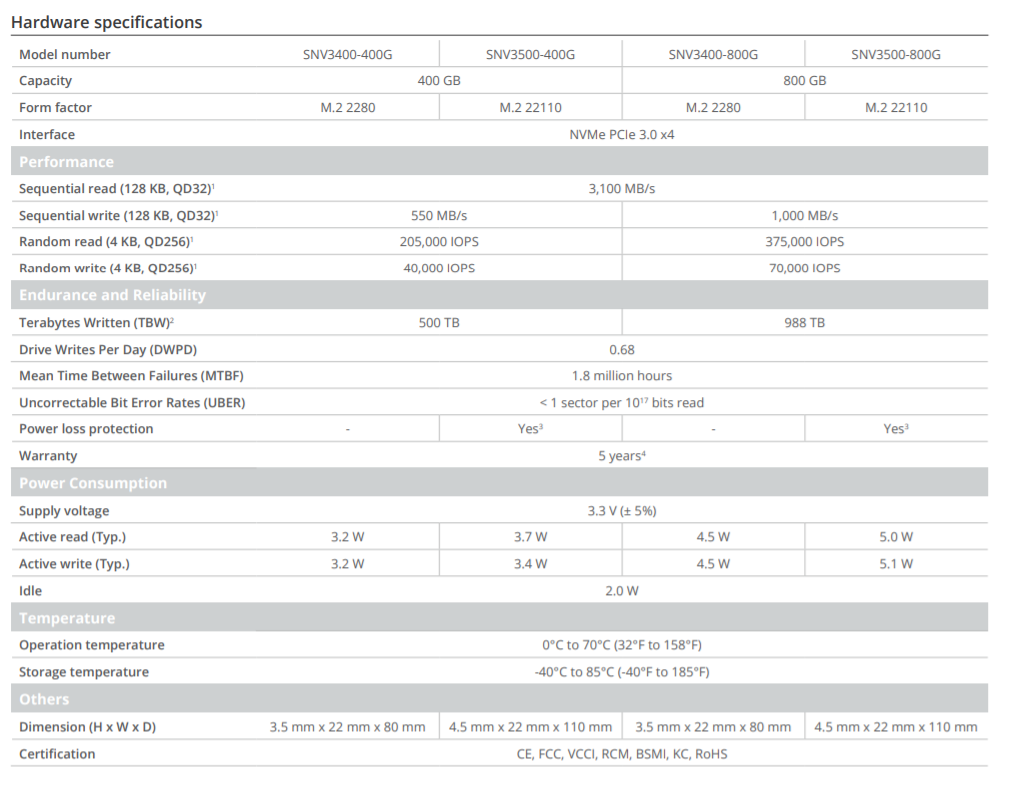
Task: Select the 1.8 million hours MTBF value
Action: pyautogui.click(x=621, y=376)
